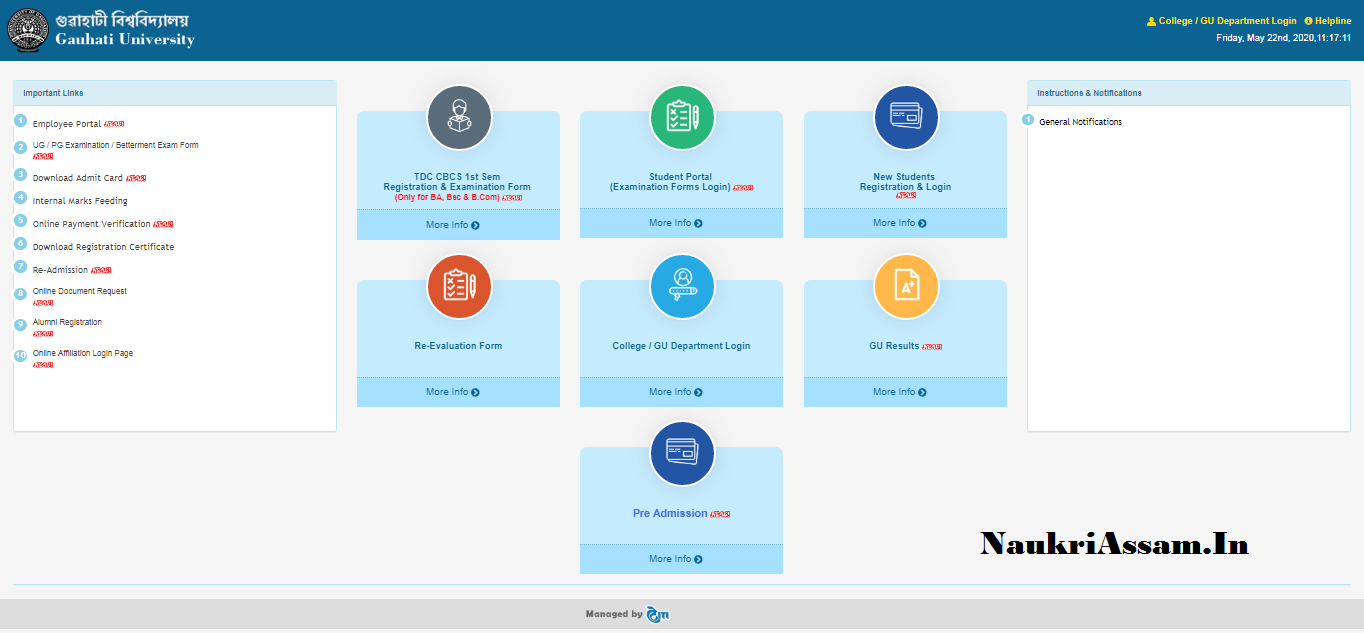The width and height of the screenshot is (1364, 633).
Task: Click the Re-Evaluation Form card title
Action: 458,346
